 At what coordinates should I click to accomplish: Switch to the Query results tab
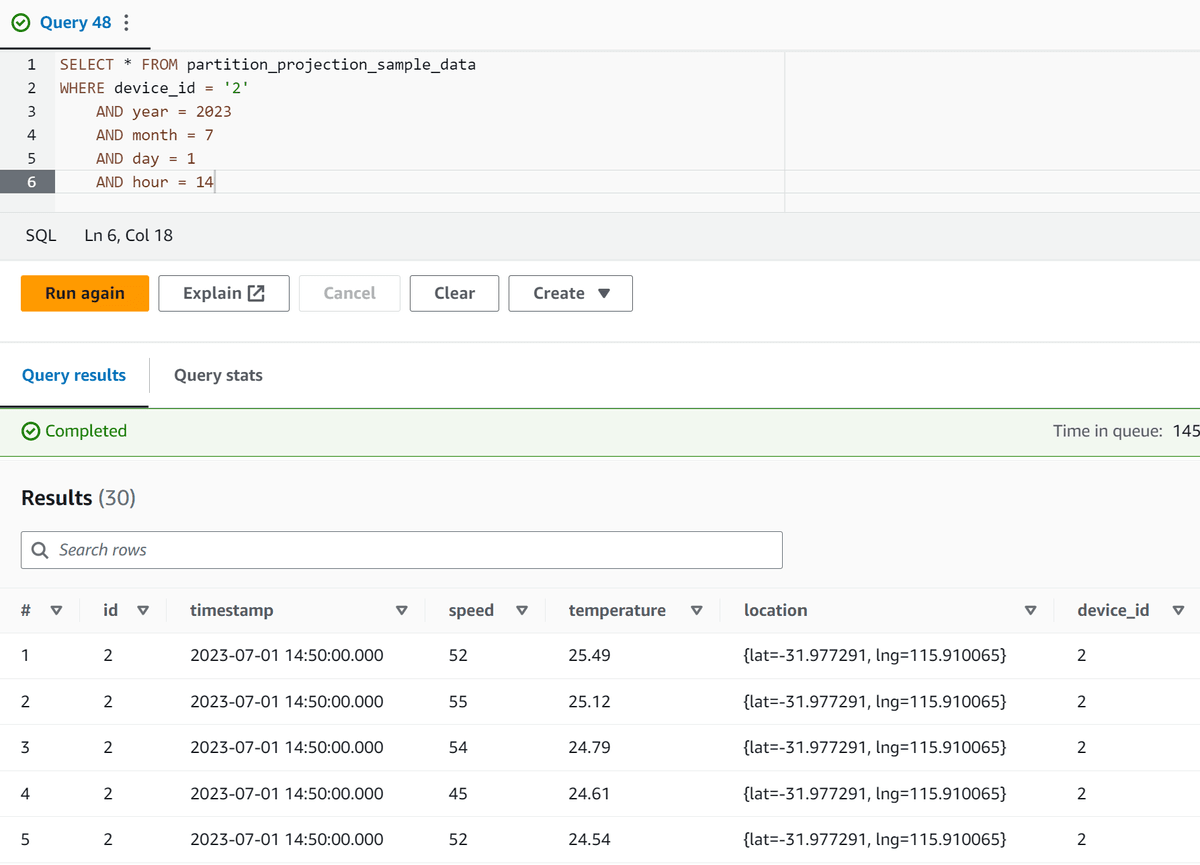(x=74, y=375)
